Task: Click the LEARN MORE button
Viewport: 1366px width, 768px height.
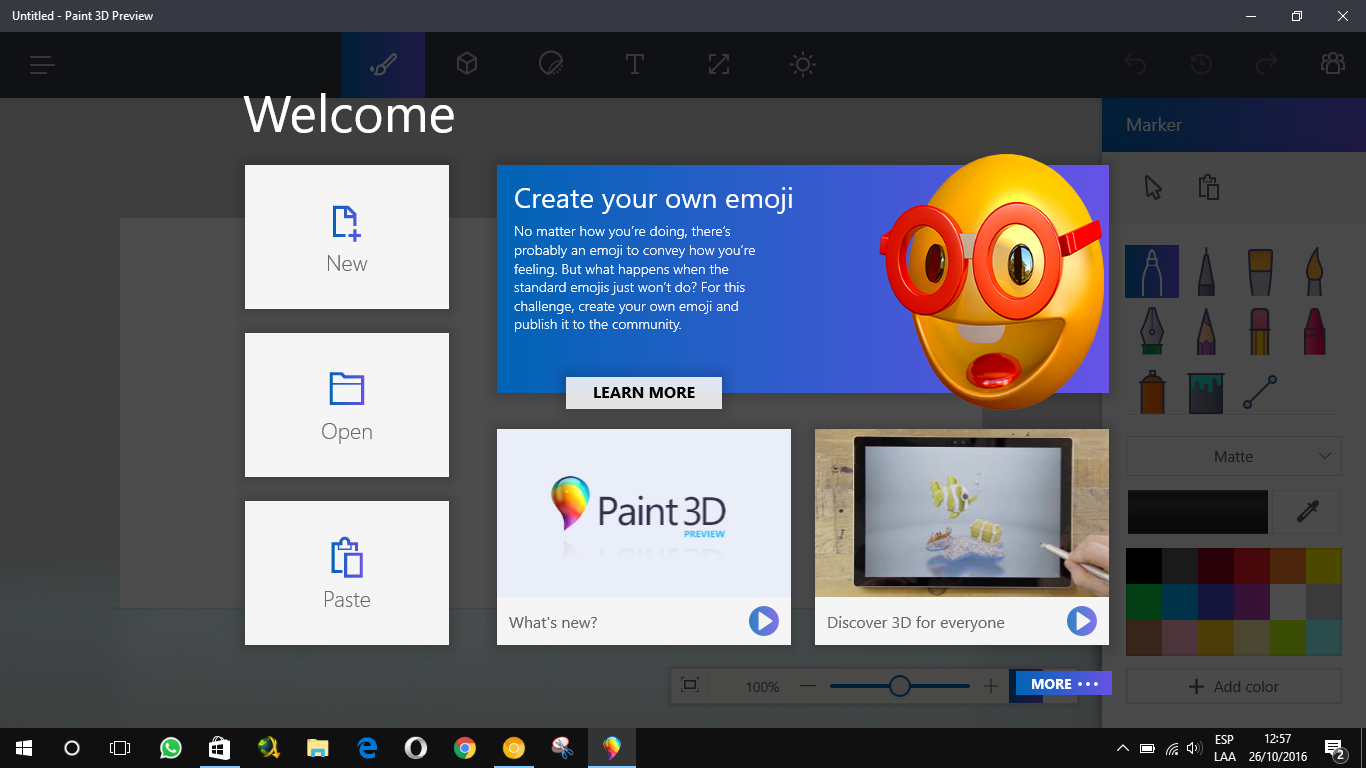Action: (x=643, y=393)
